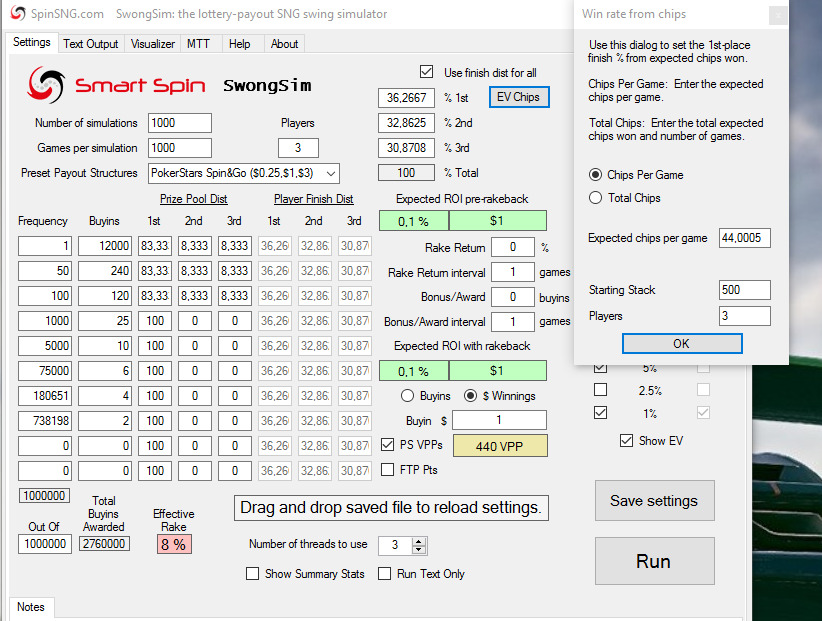Open the About tab
Image resolution: width=822 pixels, height=621 pixels.
tap(284, 44)
